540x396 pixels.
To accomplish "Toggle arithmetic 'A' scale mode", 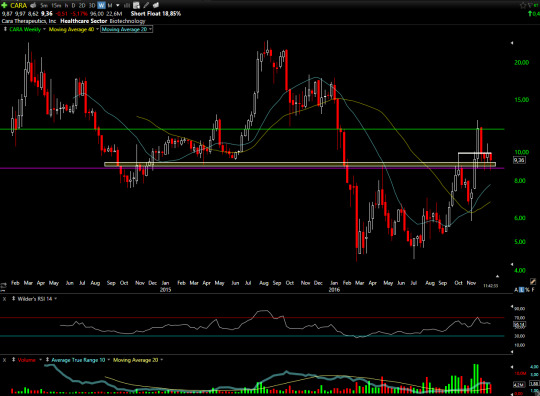I will [516, 290].
